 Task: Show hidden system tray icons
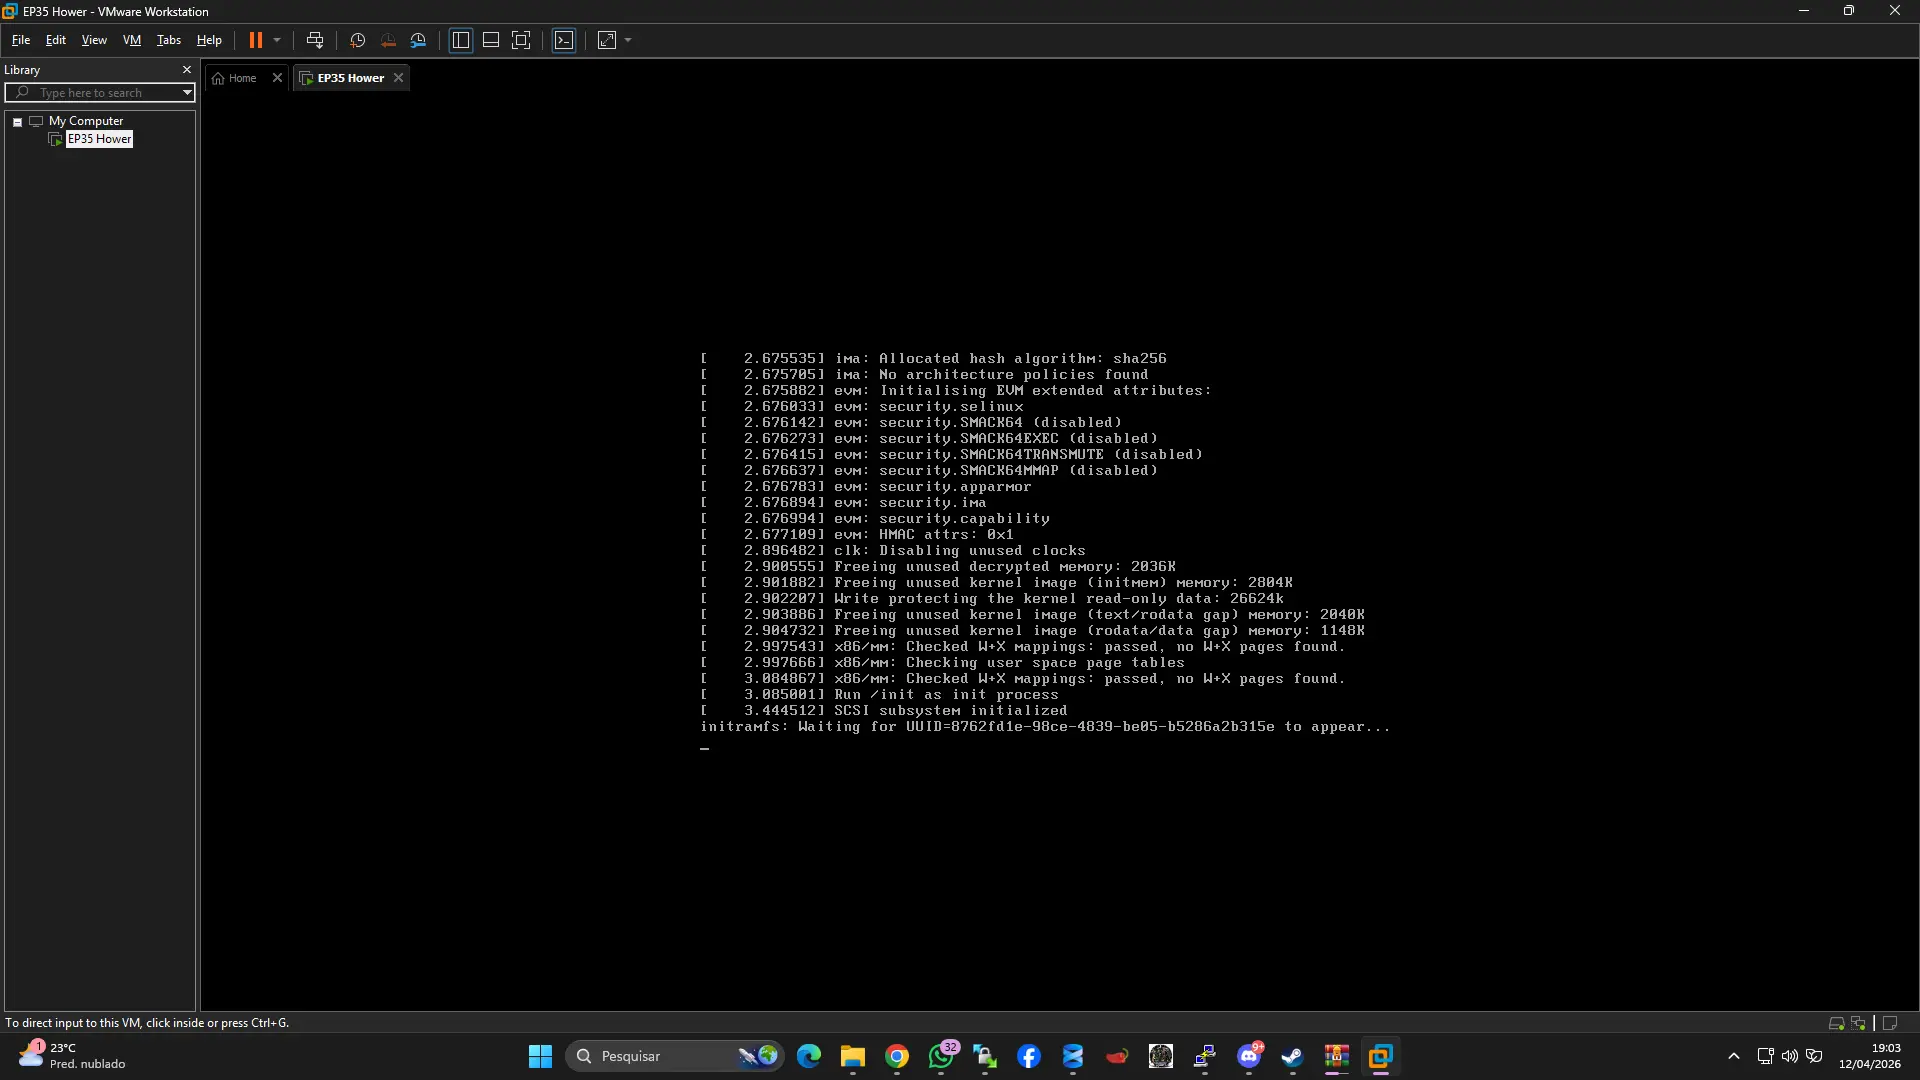point(1734,1056)
